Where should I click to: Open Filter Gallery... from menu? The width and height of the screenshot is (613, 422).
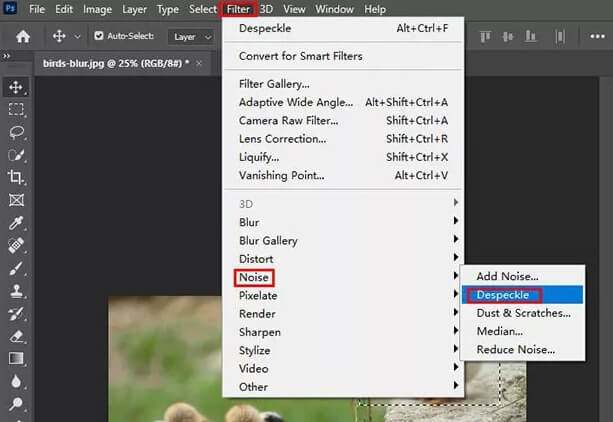point(273,84)
